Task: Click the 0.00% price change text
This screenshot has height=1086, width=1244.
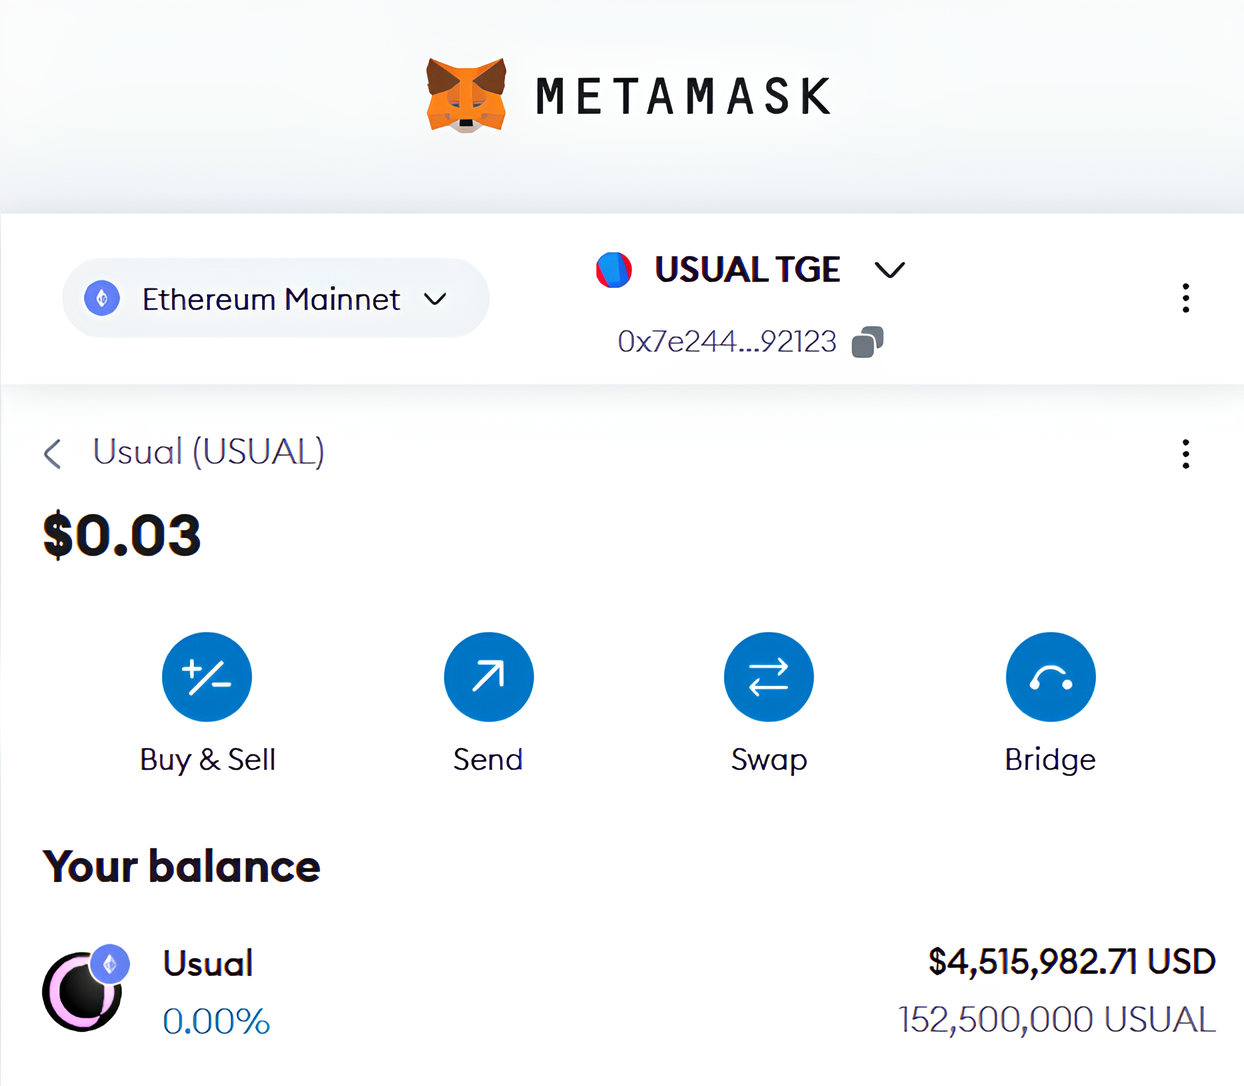Action: tap(216, 1021)
